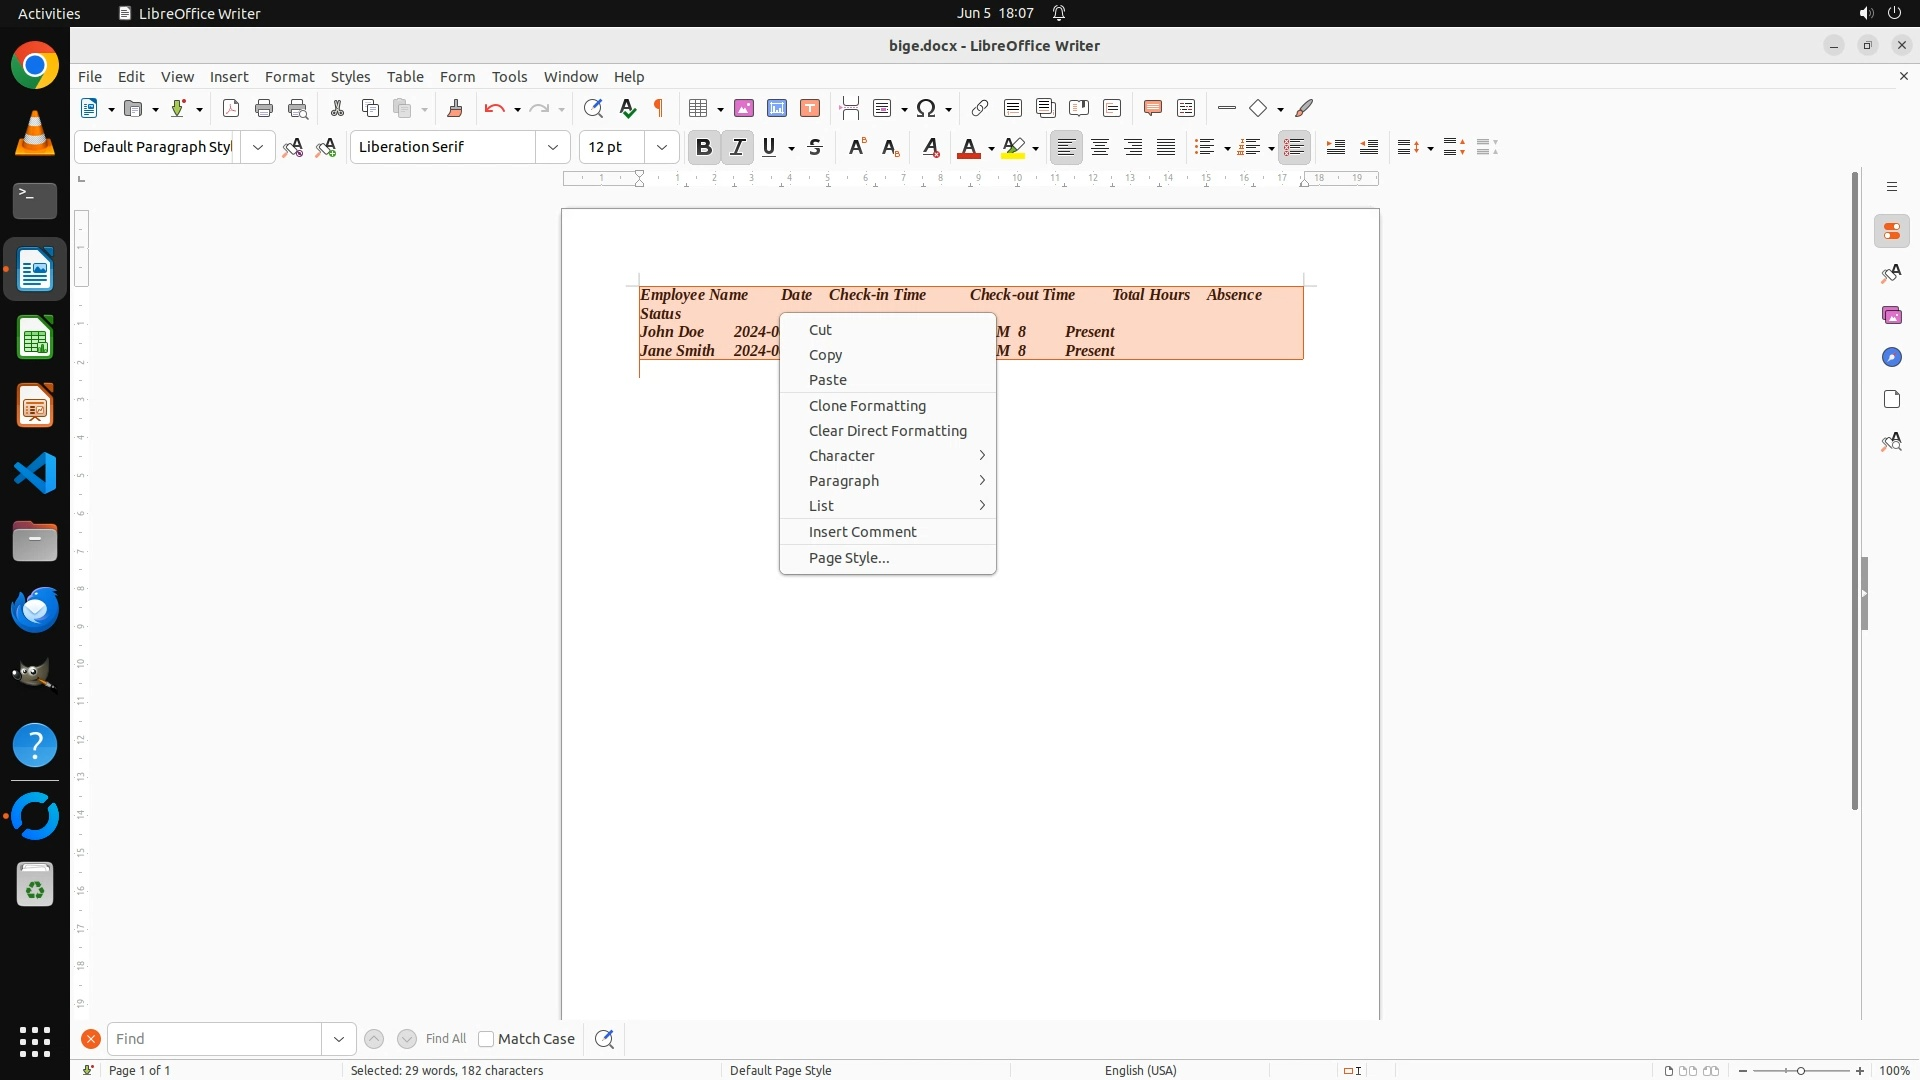
Task: Open the Gallery sidebar panel icon
Action: click(x=1891, y=315)
